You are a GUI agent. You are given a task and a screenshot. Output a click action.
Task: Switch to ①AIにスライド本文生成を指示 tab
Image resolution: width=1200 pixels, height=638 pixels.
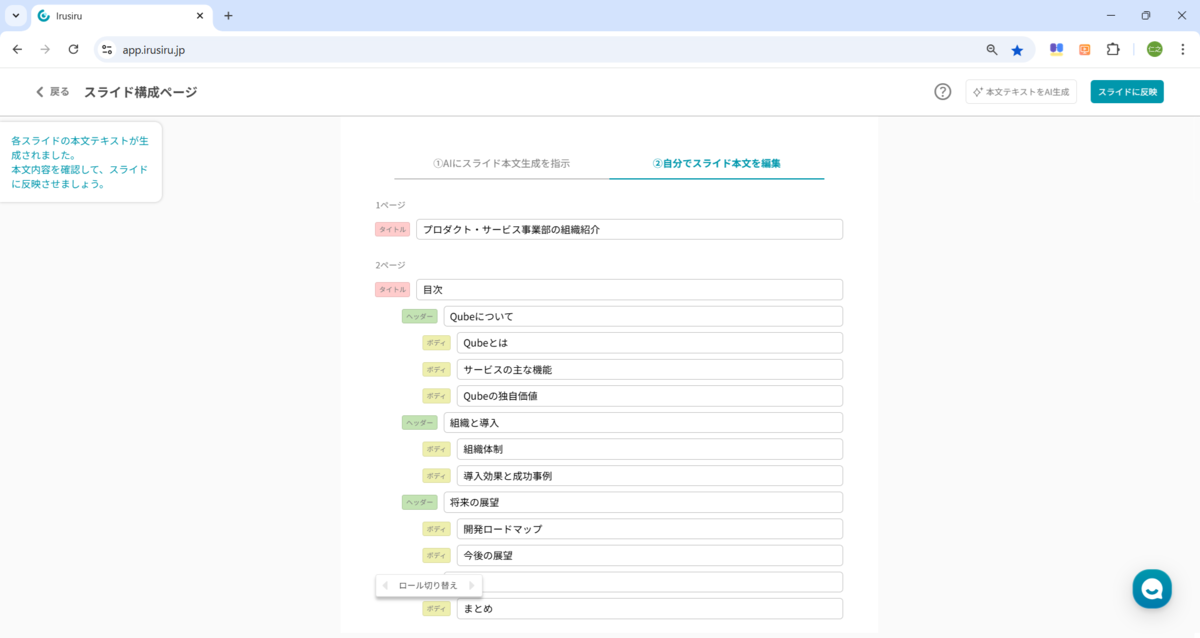(x=501, y=163)
